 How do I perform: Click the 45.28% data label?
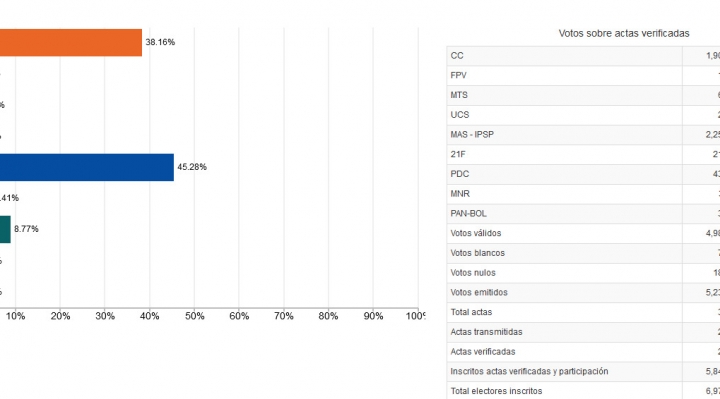pyautogui.click(x=192, y=167)
